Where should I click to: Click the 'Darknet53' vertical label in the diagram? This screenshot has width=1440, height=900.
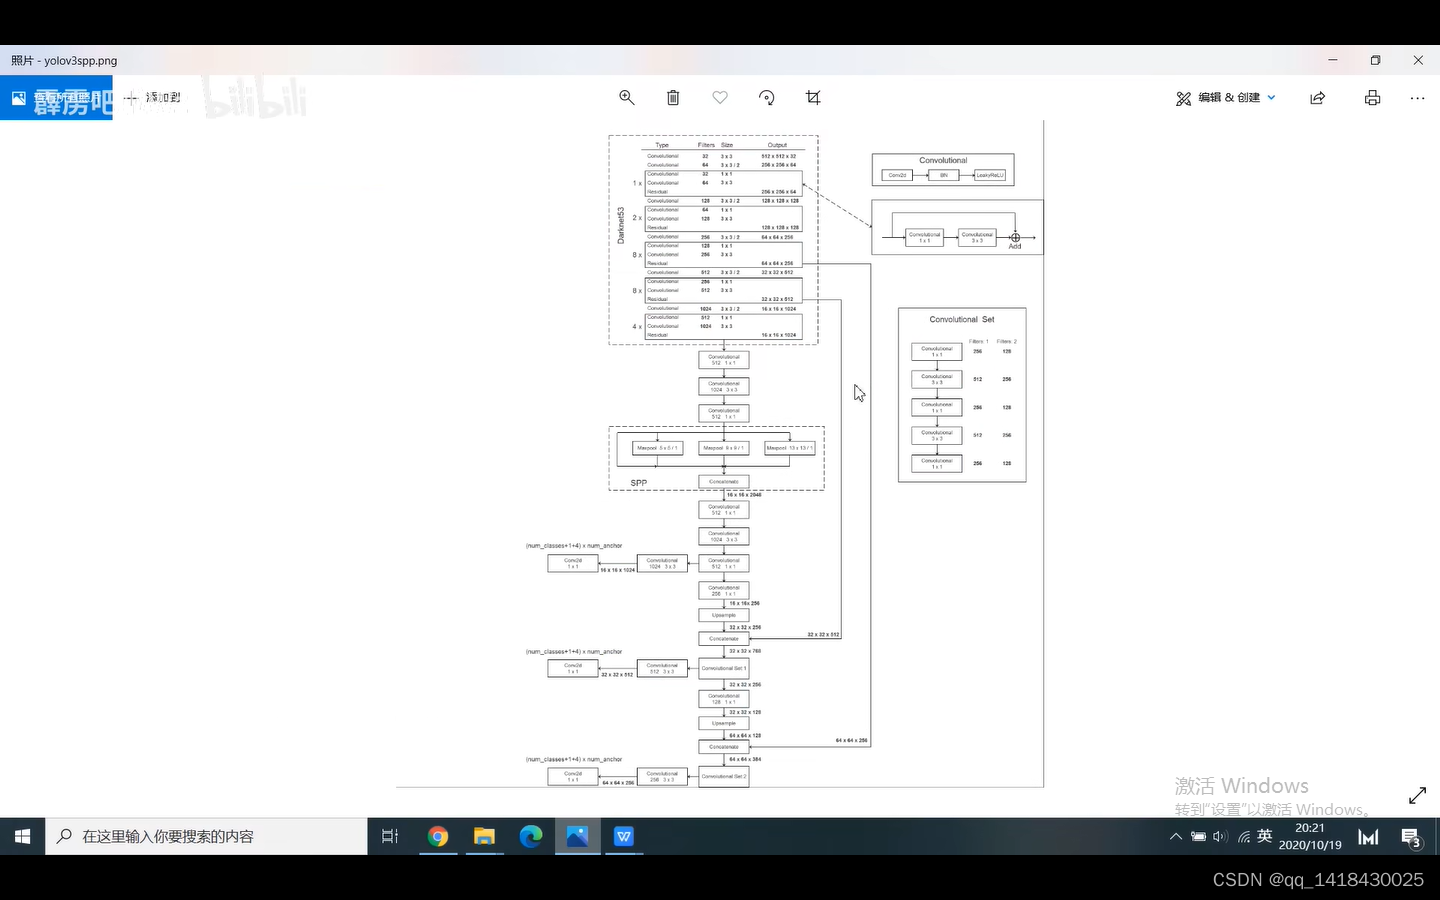pos(621,225)
